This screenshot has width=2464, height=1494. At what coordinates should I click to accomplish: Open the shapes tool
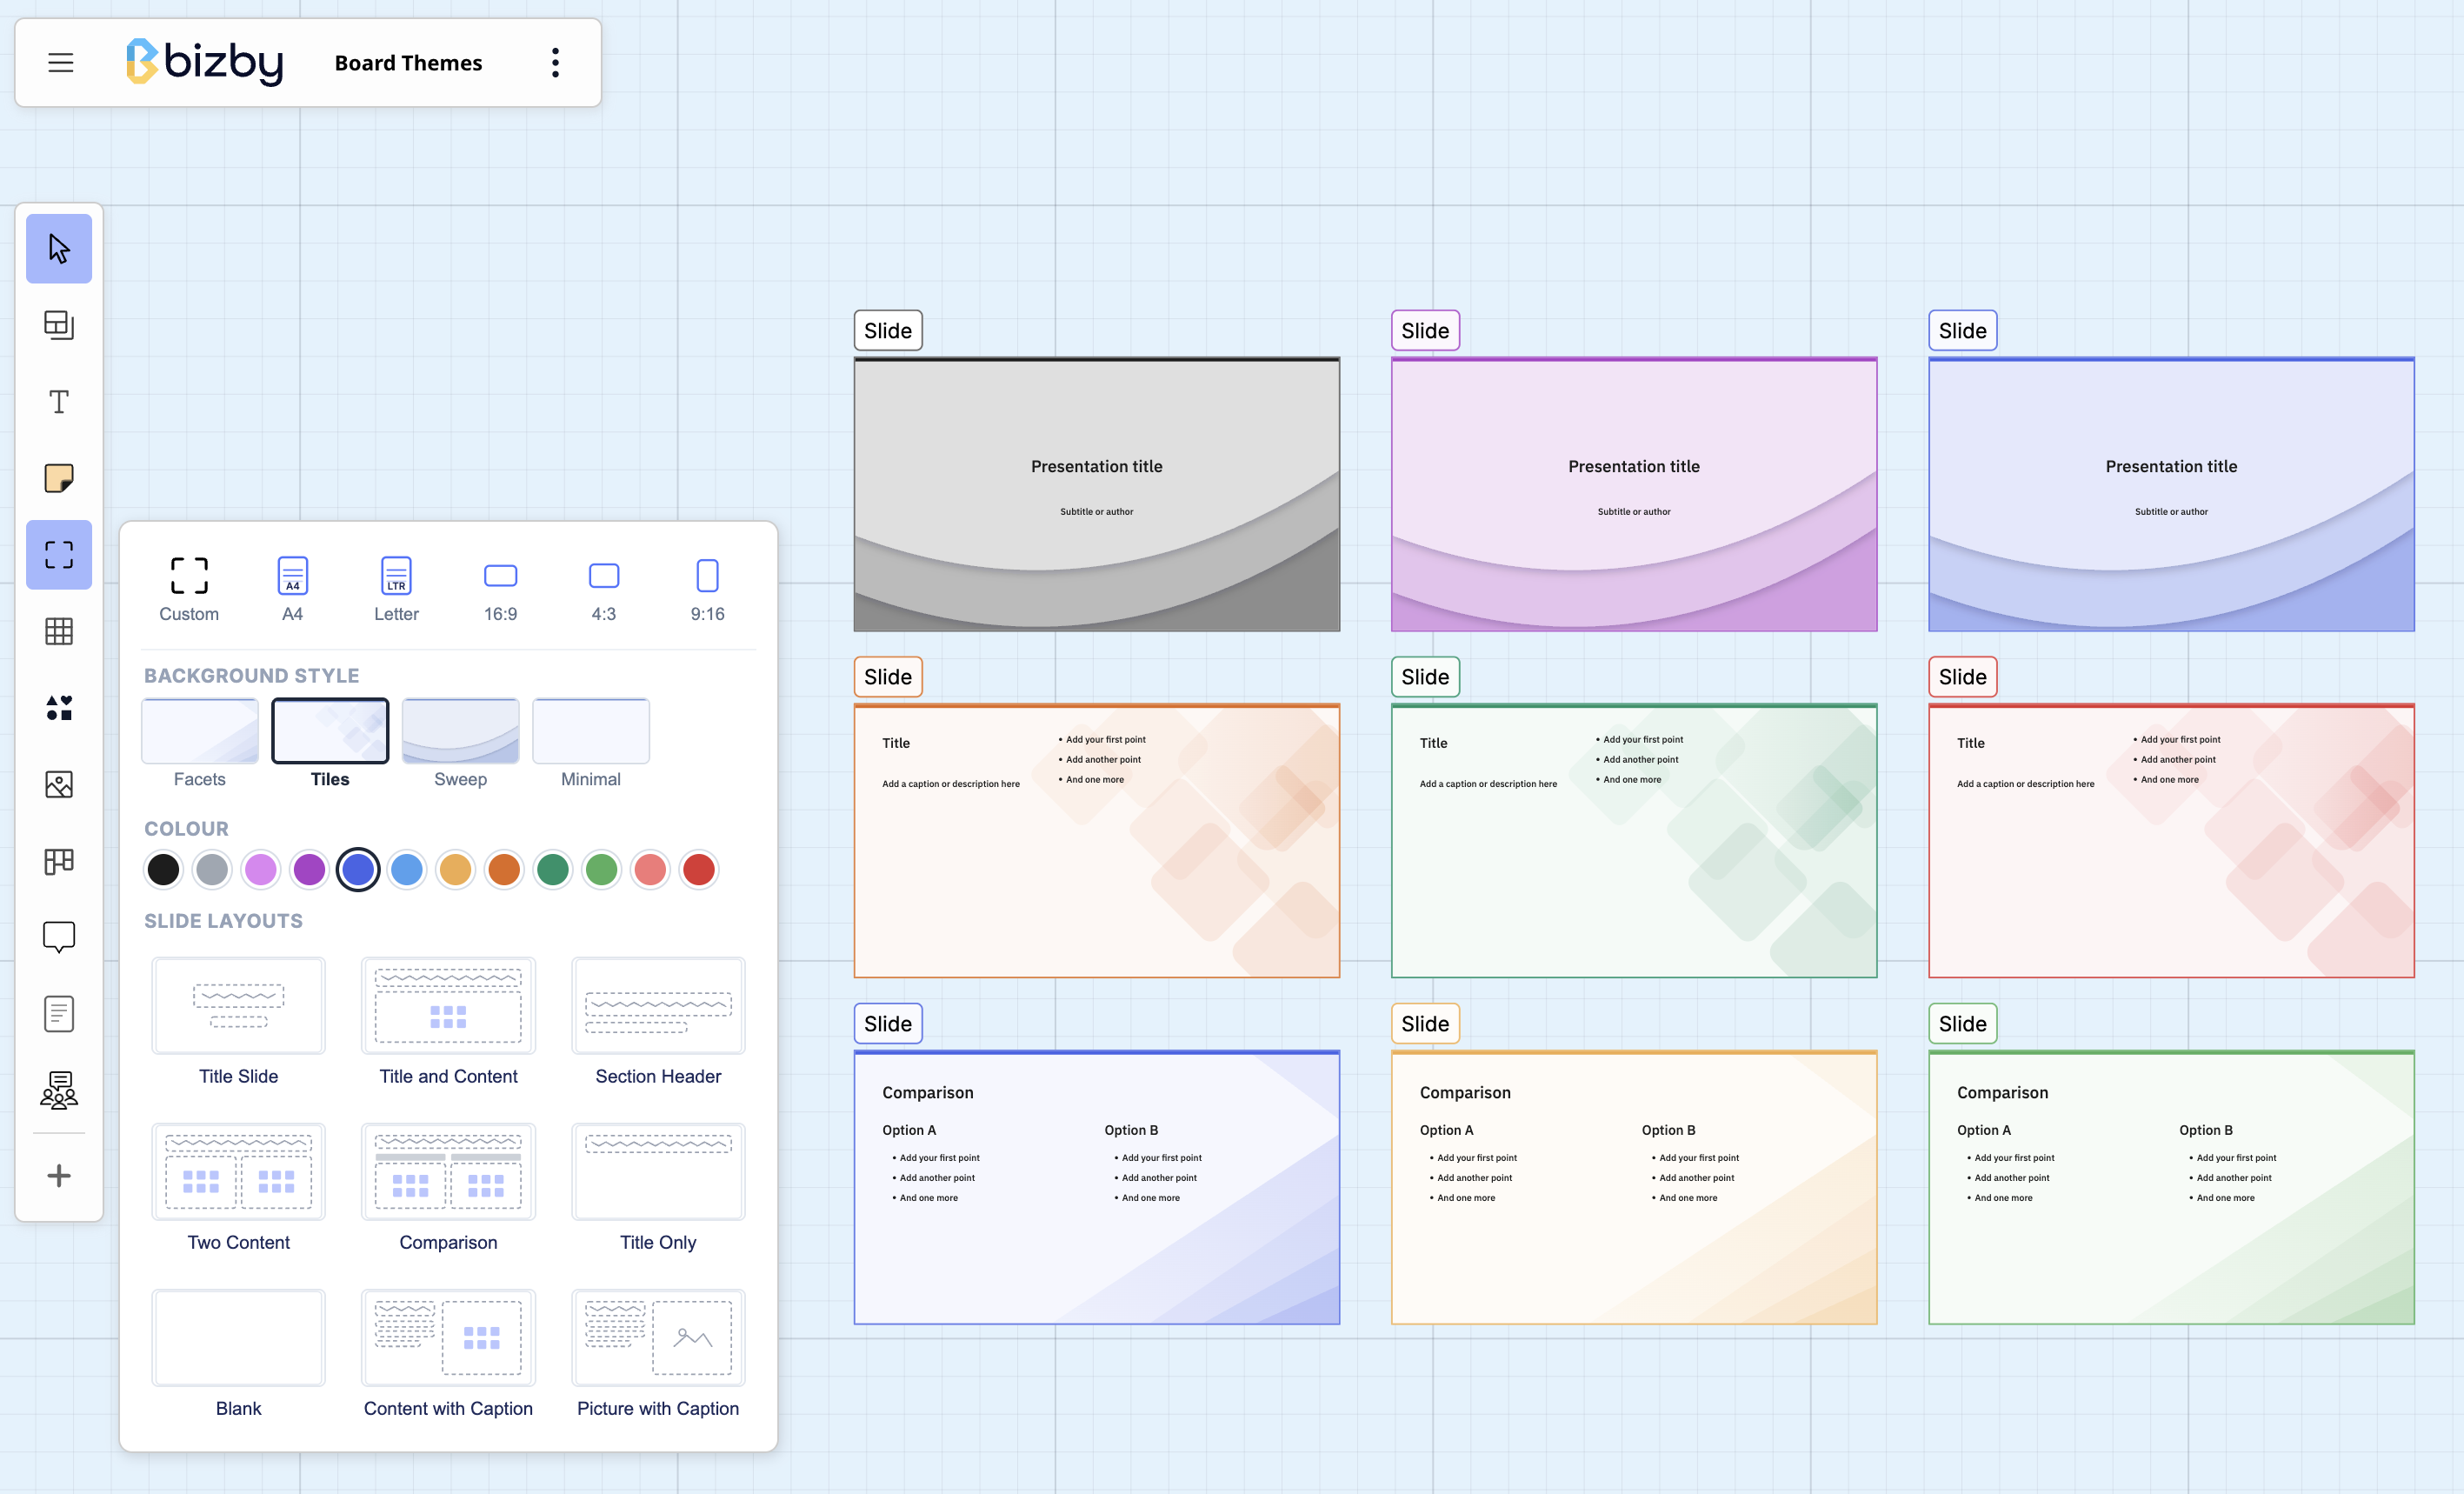pos(59,708)
